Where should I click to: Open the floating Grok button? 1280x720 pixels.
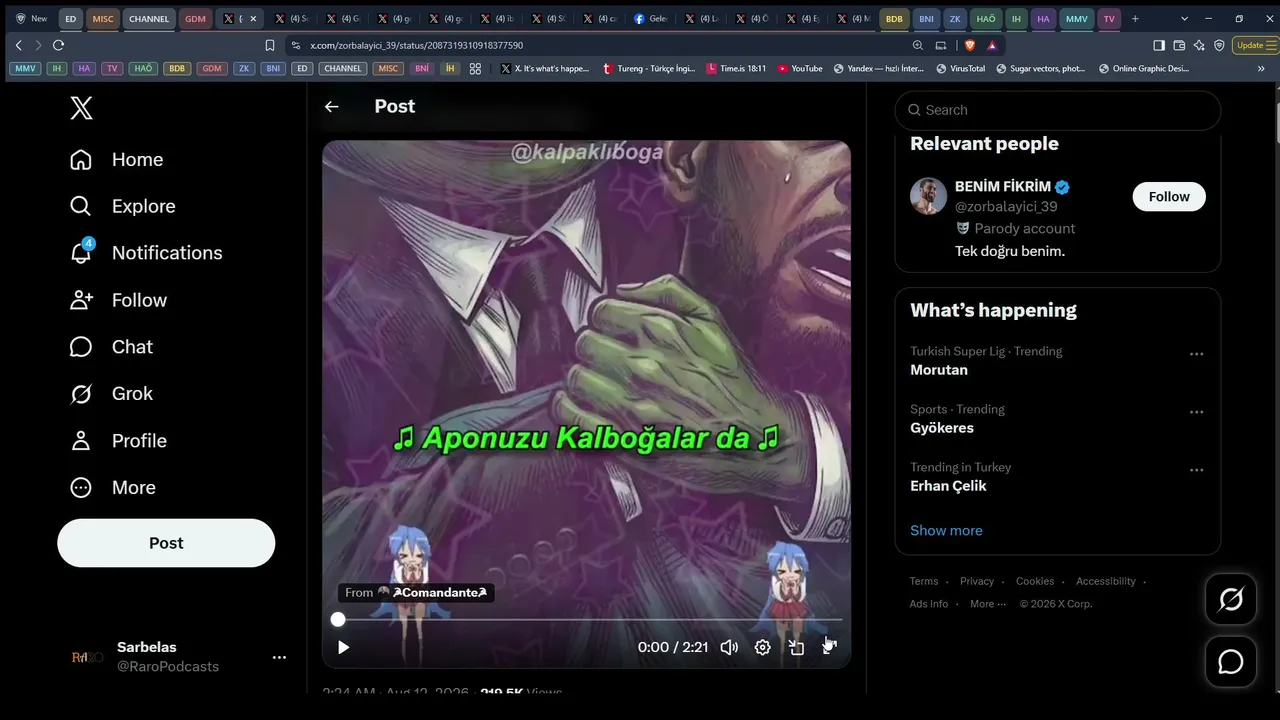[x=1231, y=599]
